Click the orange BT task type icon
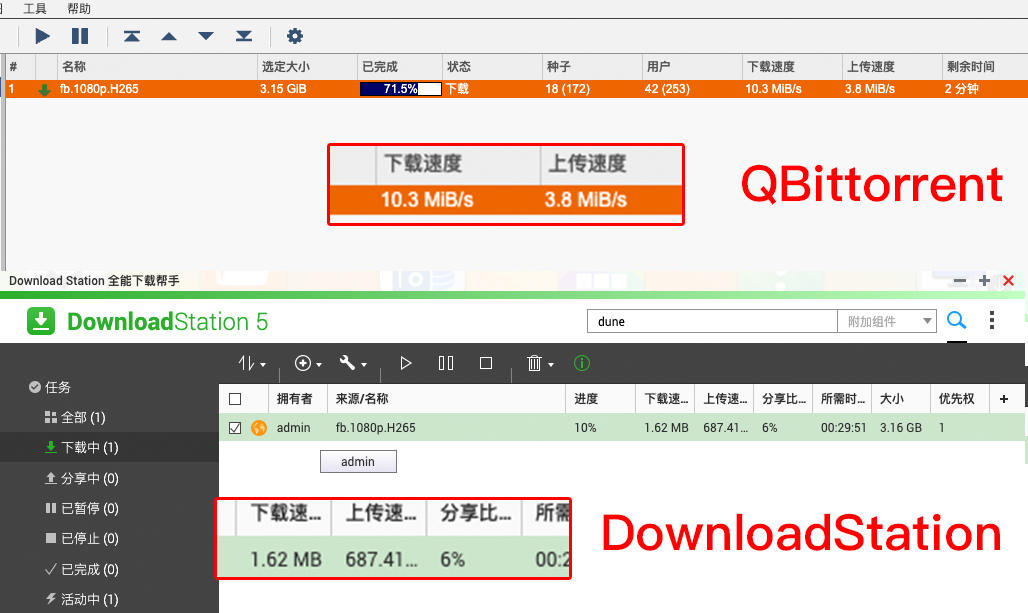This screenshot has width=1028, height=613. pos(259,428)
